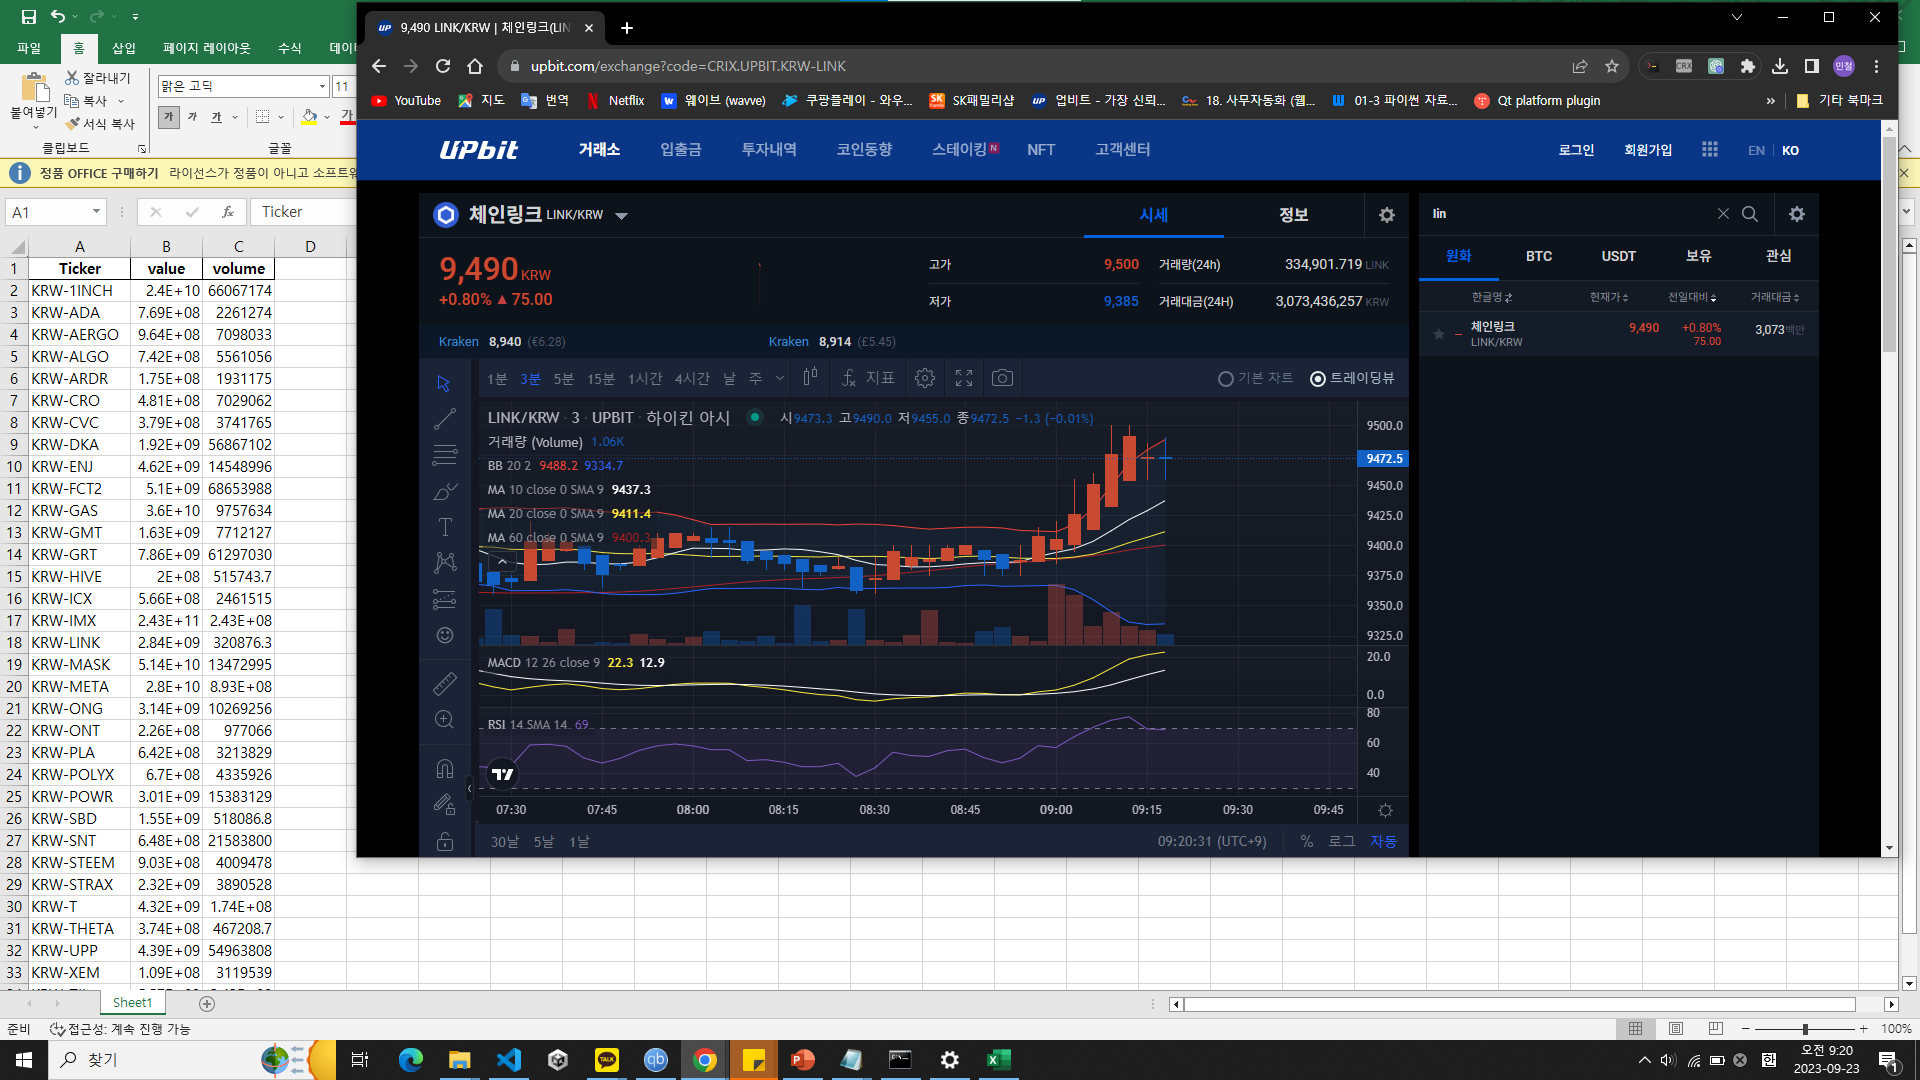Screen dimensions: 1920x1080
Task: Click the ruler measure tool
Action: pos(445,684)
